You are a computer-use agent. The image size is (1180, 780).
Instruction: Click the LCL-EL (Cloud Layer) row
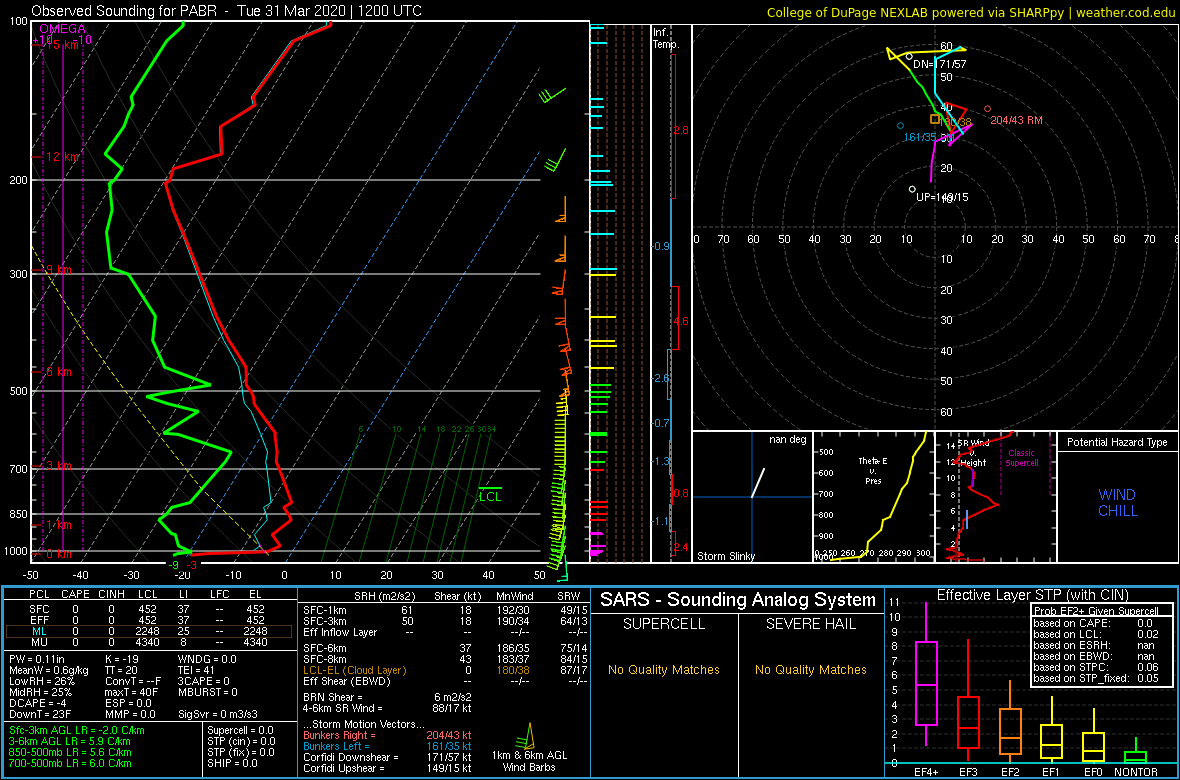pos(444,670)
